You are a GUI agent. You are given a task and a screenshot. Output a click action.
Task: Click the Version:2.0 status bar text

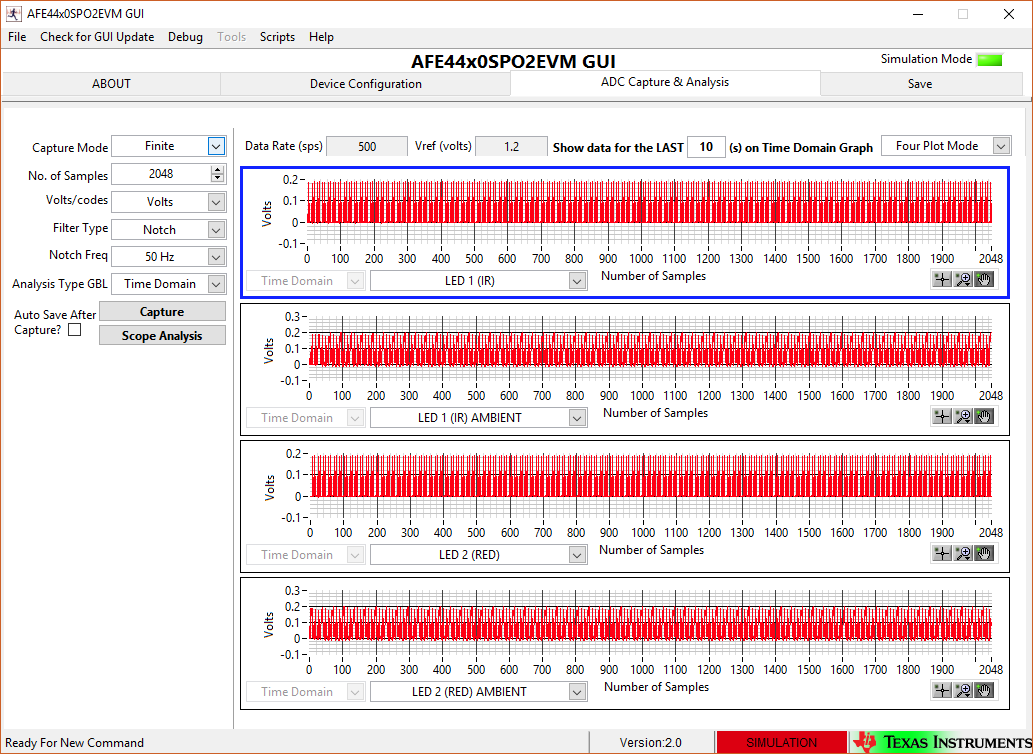pos(651,742)
